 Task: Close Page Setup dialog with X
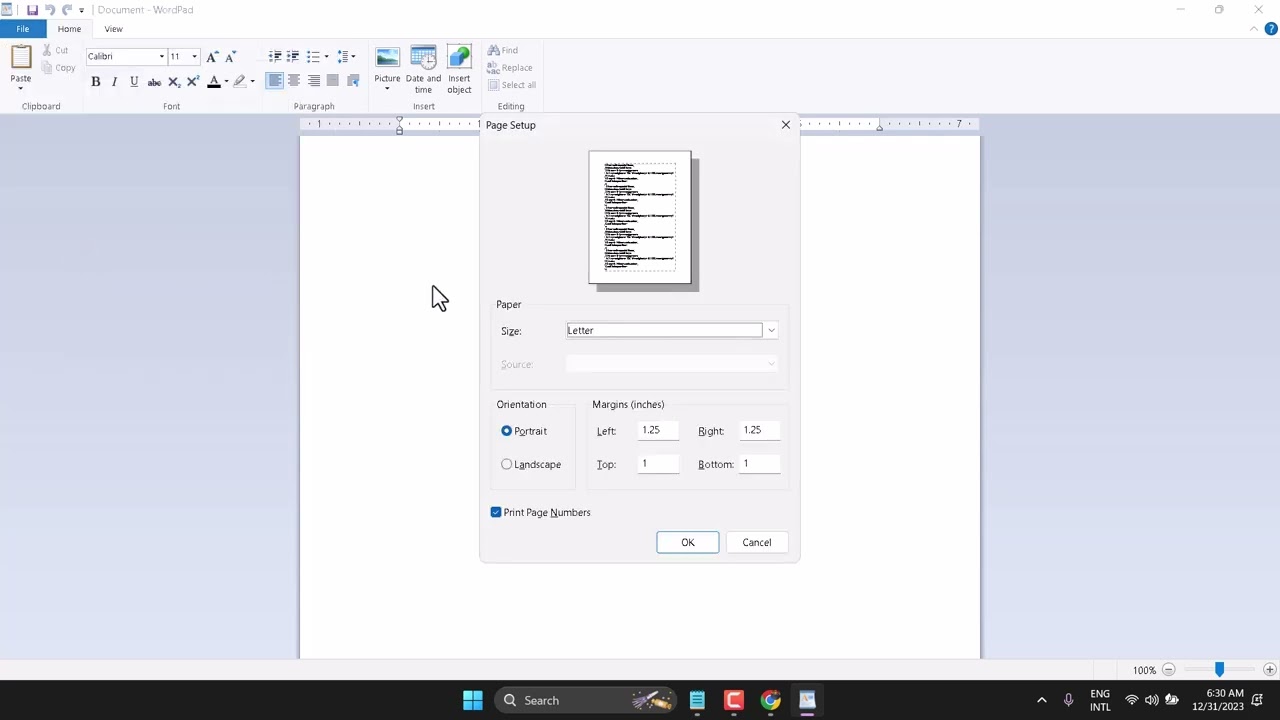[786, 125]
